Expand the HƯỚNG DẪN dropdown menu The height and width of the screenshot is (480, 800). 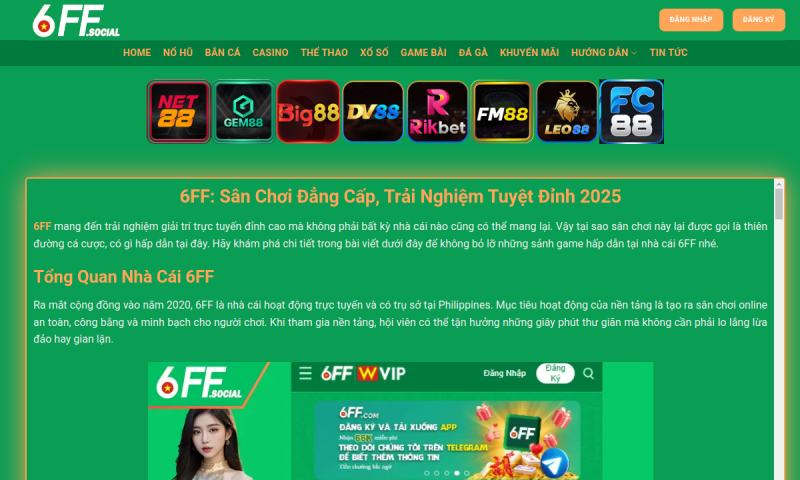[x=604, y=53]
